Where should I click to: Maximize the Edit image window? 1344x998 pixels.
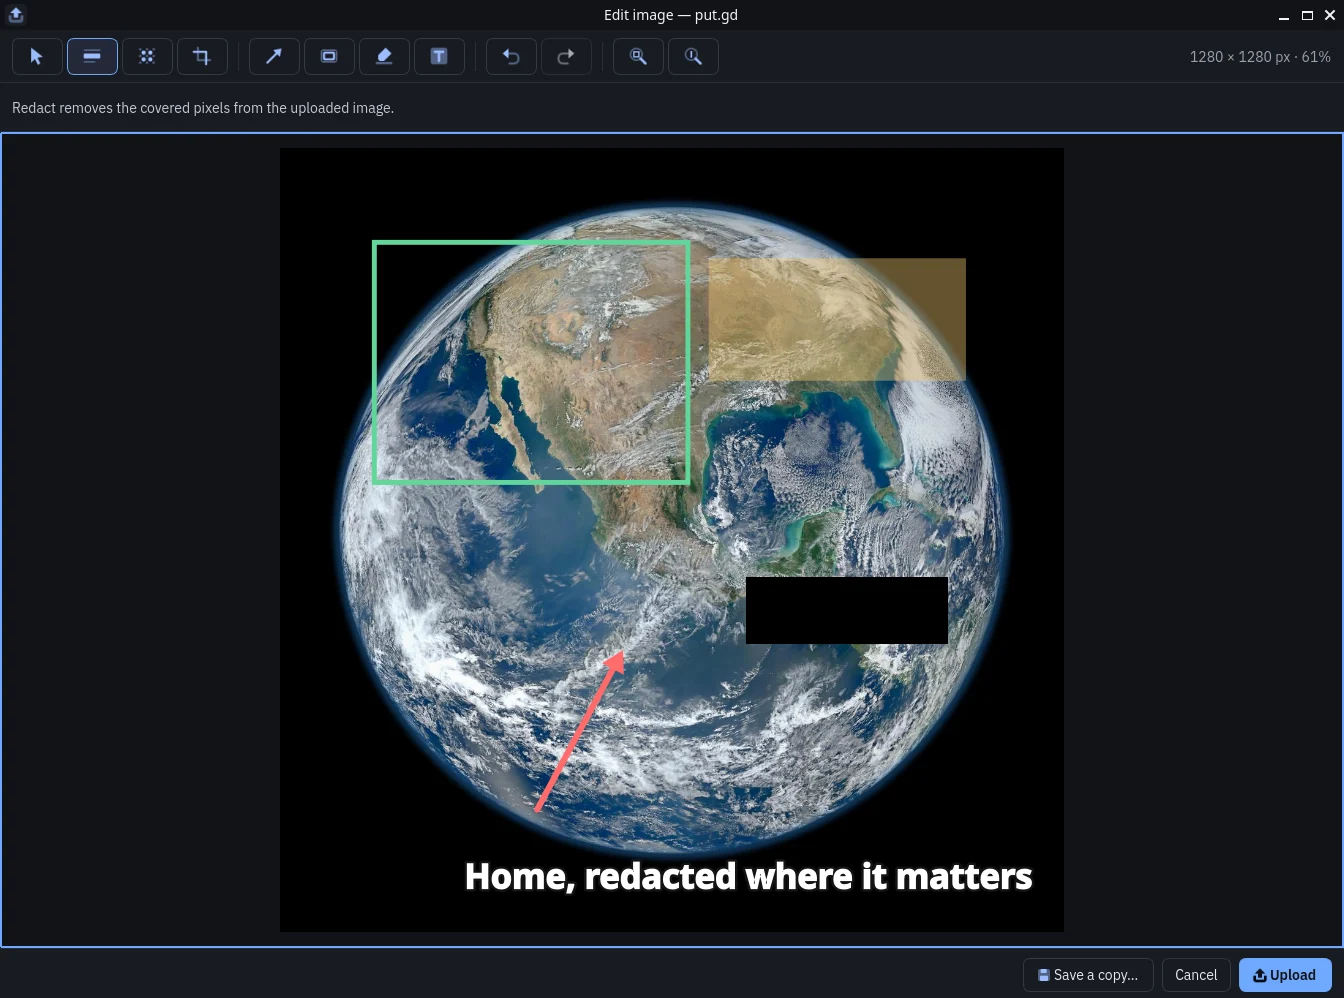click(1307, 15)
